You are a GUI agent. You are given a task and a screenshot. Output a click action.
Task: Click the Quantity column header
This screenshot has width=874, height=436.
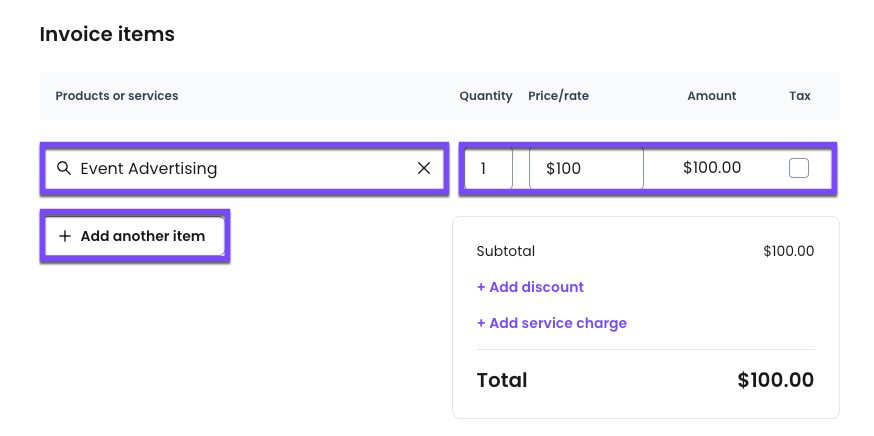pos(486,96)
